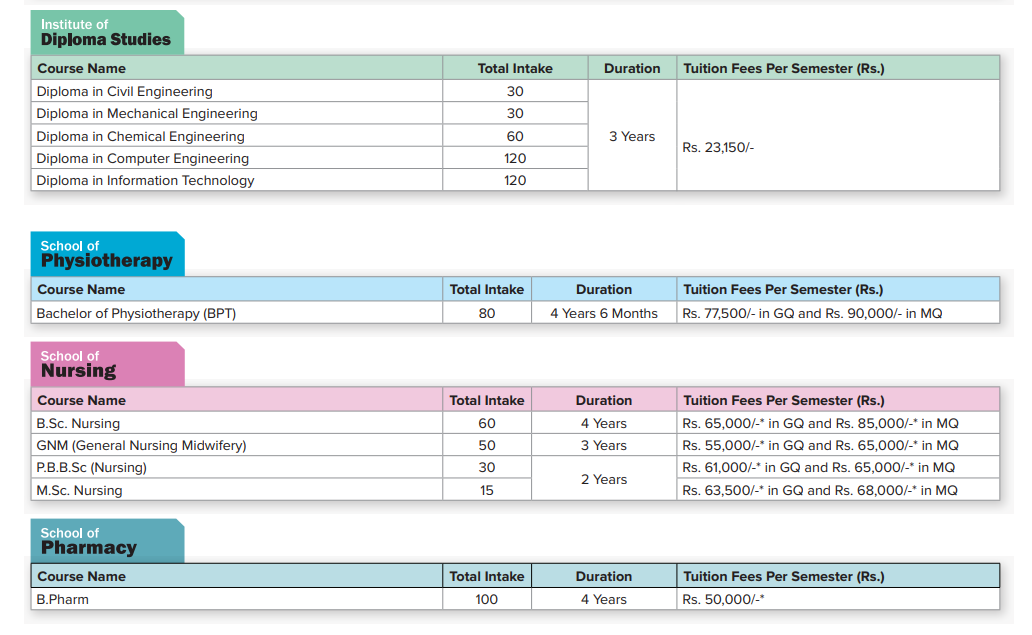Click M.Sc. Nursing fee 'Rs. 63,500/-*'

(723, 490)
